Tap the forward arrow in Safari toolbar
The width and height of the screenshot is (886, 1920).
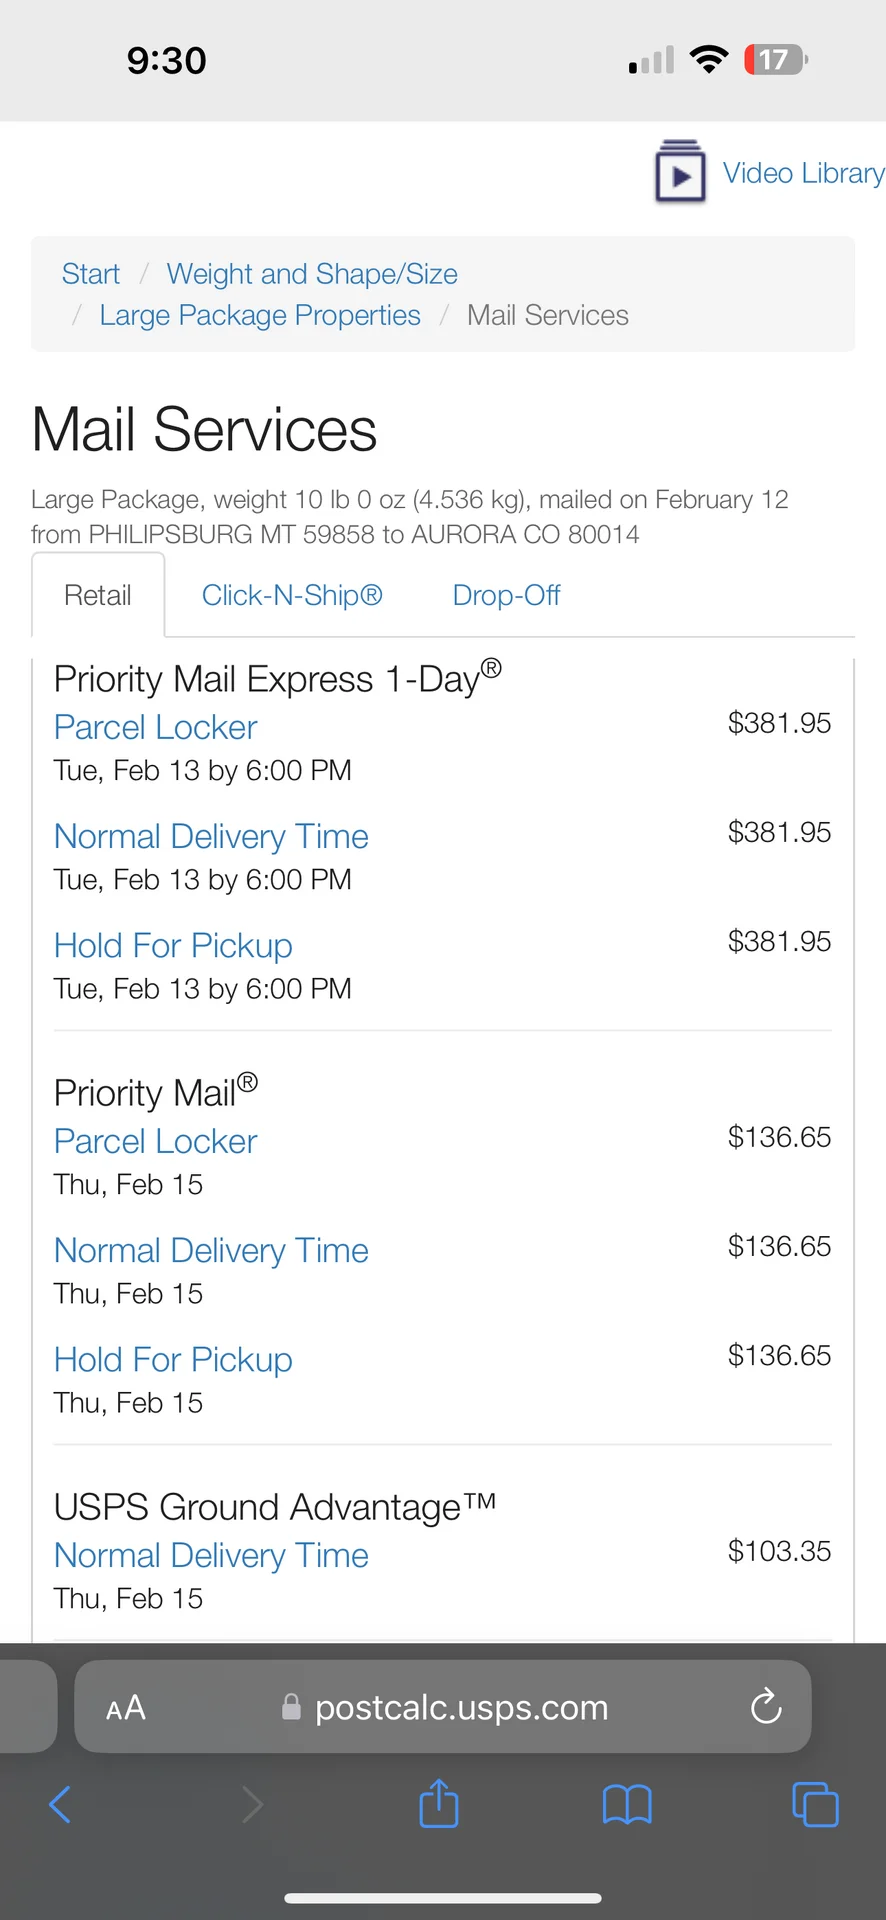click(252, 1805)
